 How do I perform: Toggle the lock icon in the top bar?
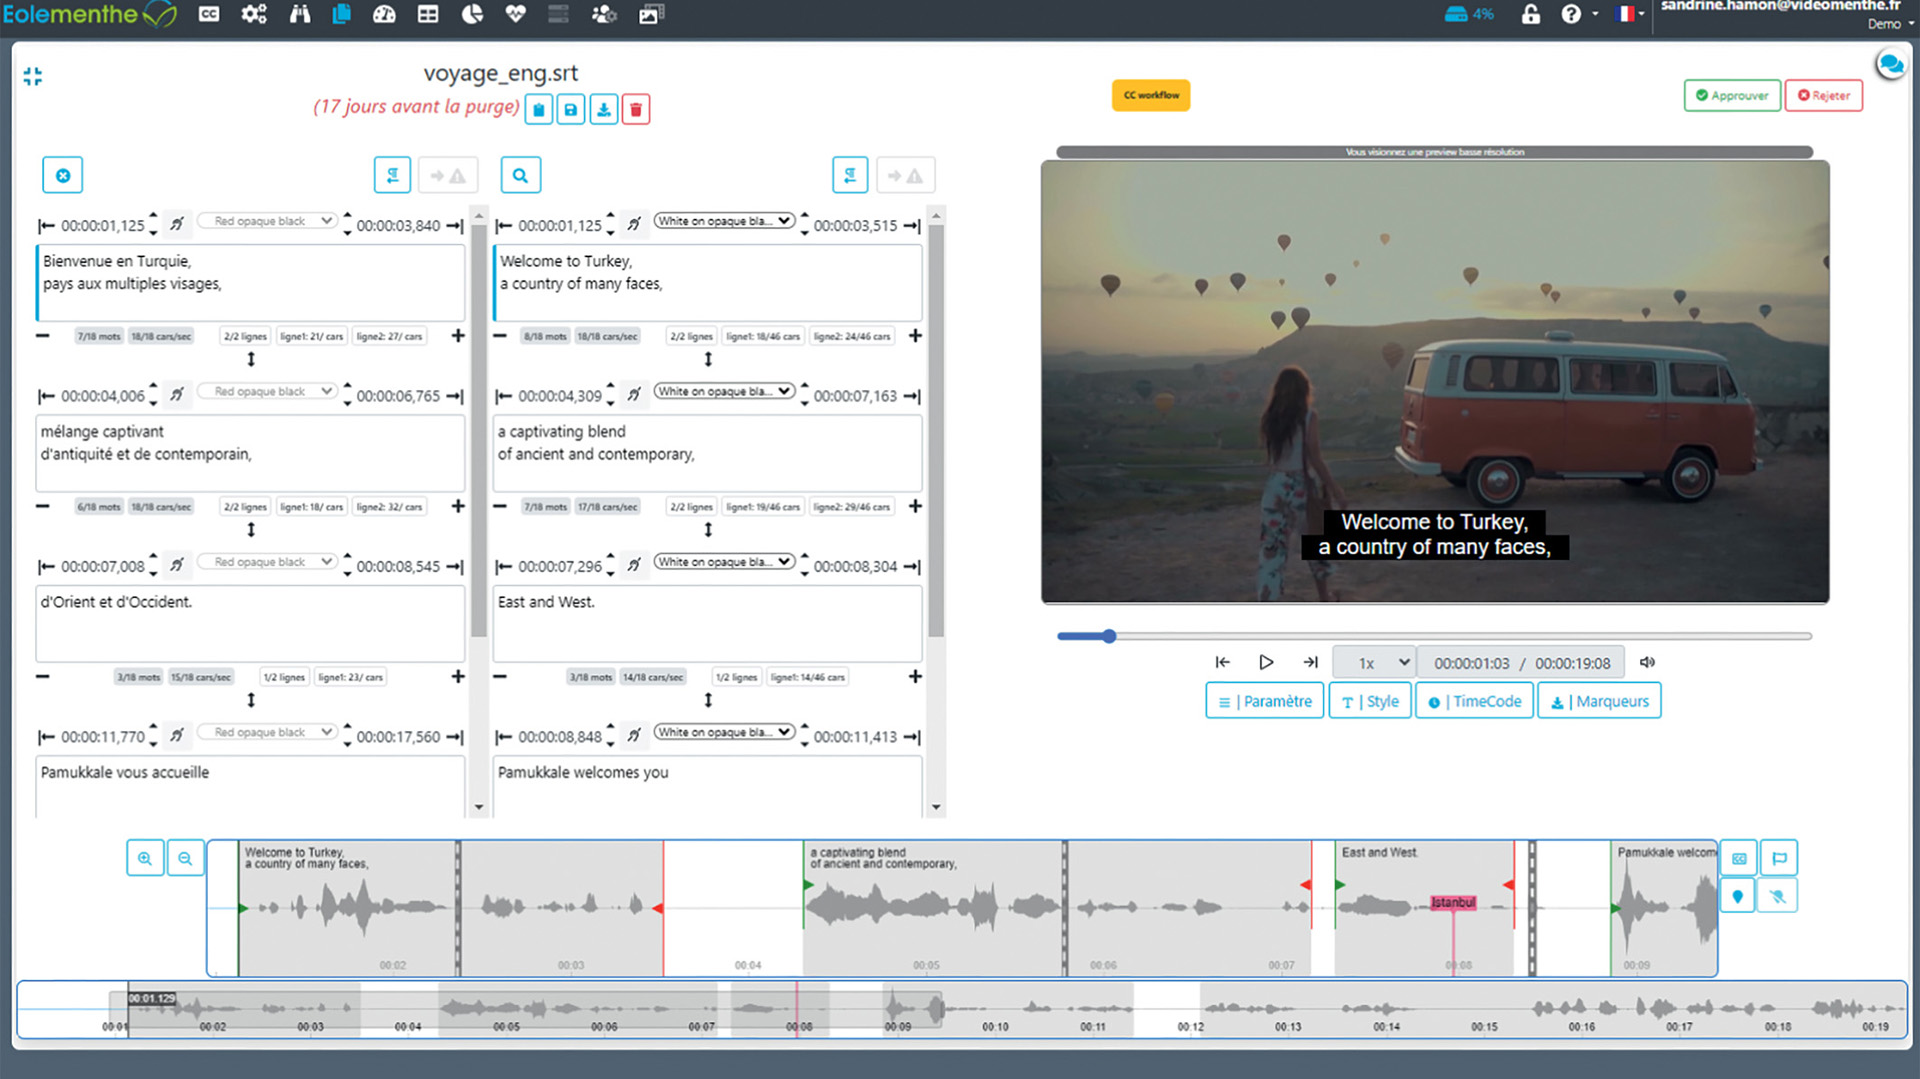click(x=1530, y=14)
